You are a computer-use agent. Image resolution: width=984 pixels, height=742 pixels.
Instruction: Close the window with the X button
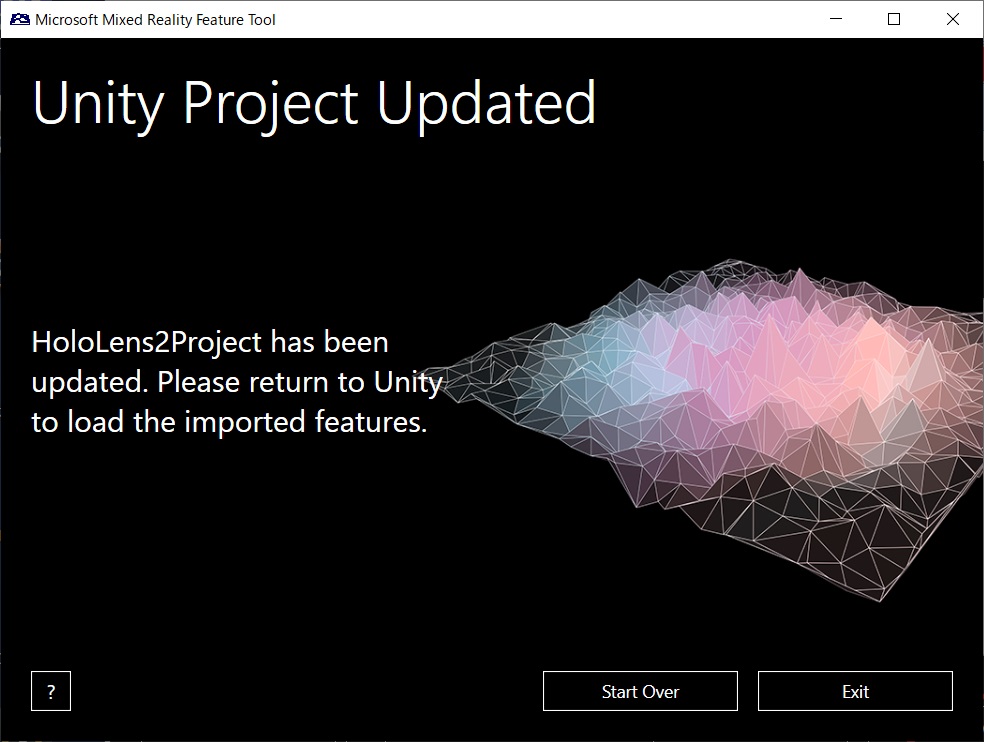click(x=953, y=19)
